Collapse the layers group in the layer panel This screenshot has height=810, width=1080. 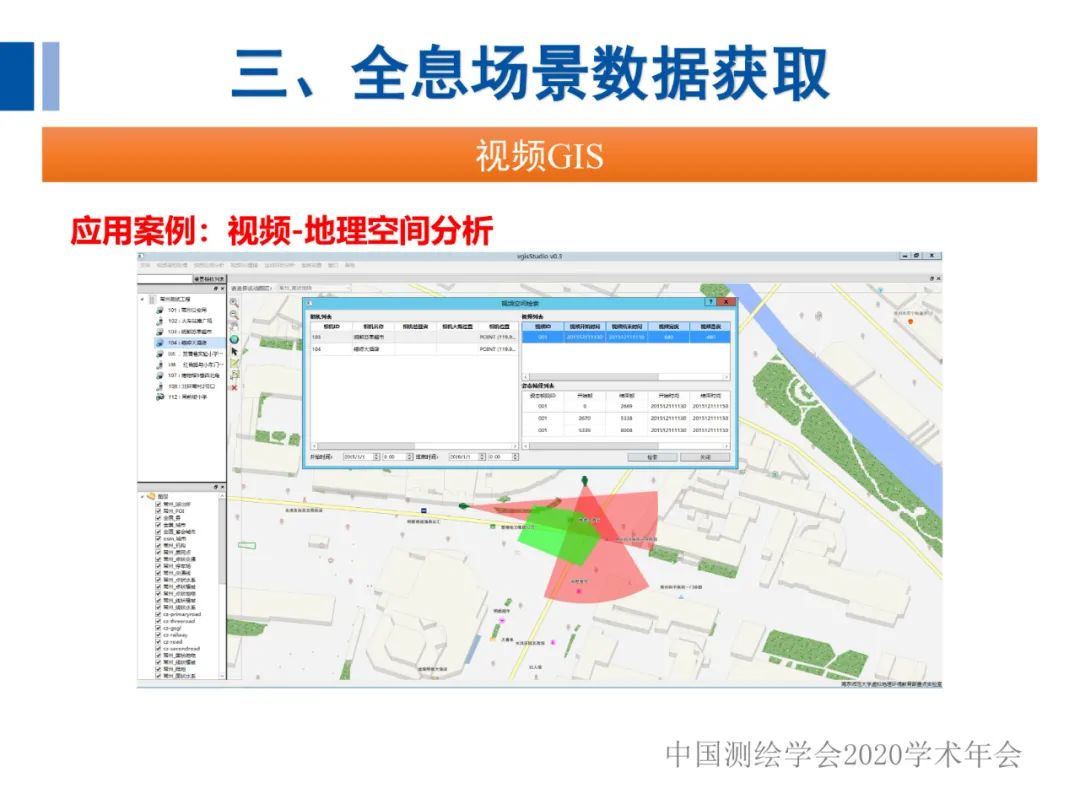(x=143, y=496)
